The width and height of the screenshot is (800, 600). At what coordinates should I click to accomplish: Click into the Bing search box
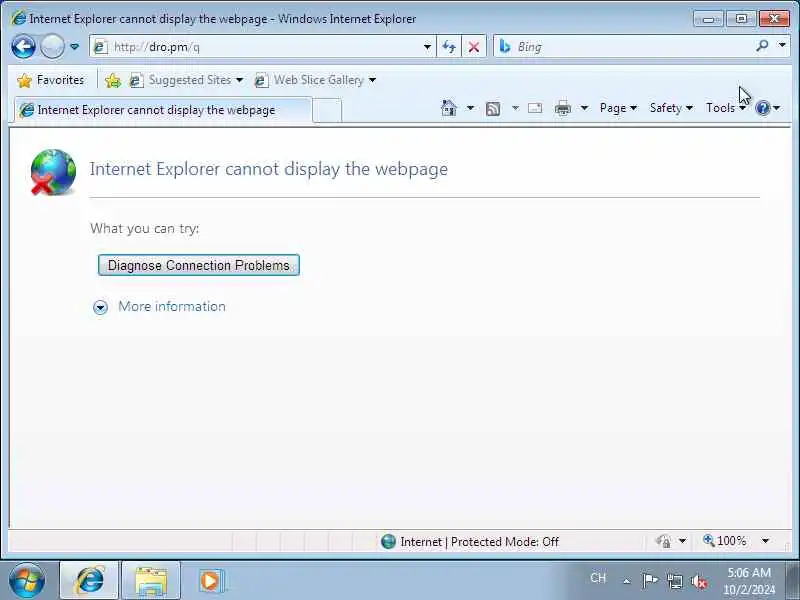[x=633, y=47]
